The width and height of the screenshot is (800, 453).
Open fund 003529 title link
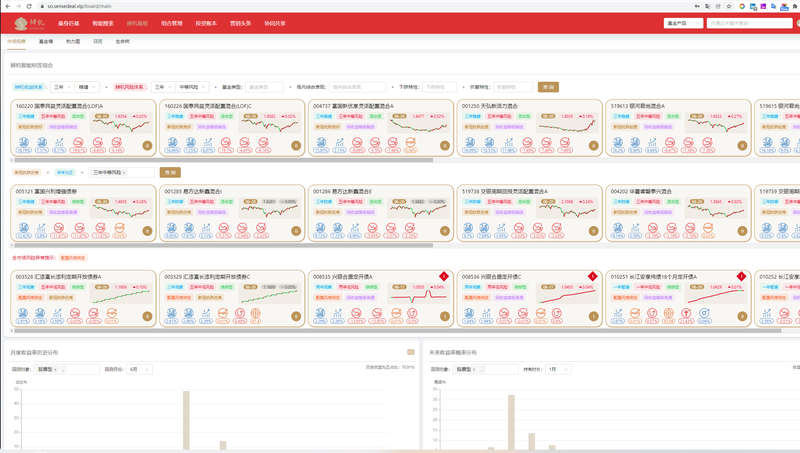[207, 276]
